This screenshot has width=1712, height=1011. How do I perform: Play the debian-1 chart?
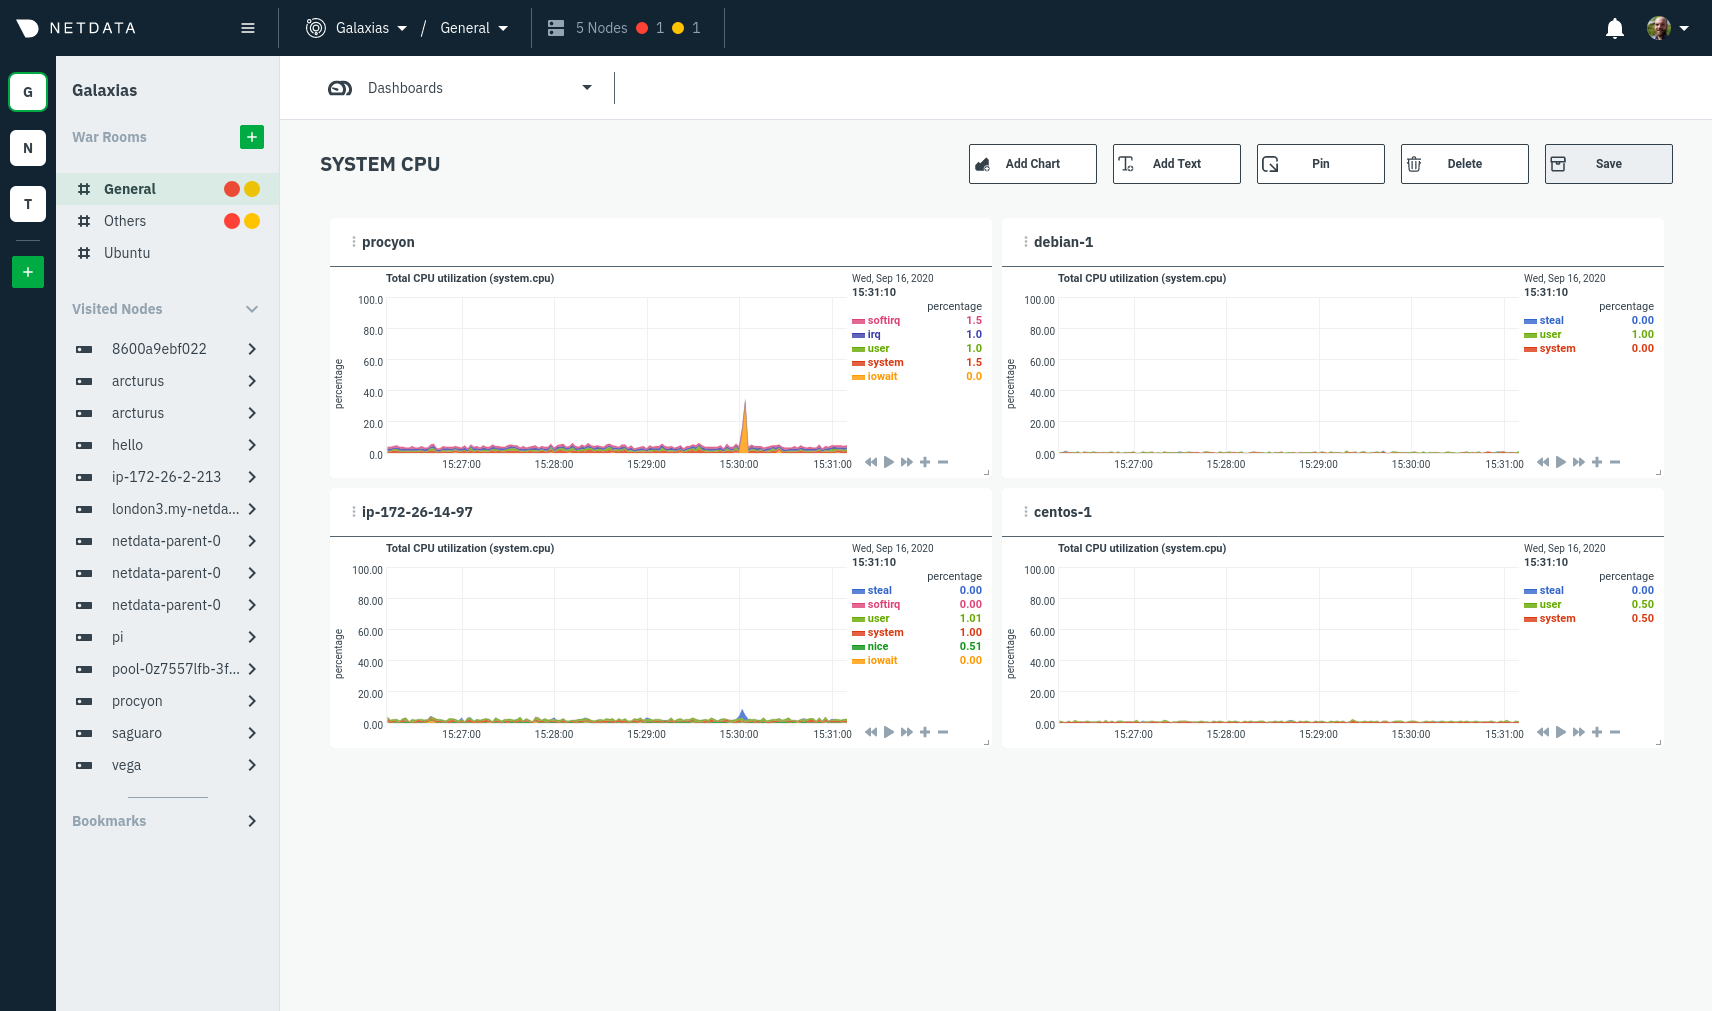1561,462
